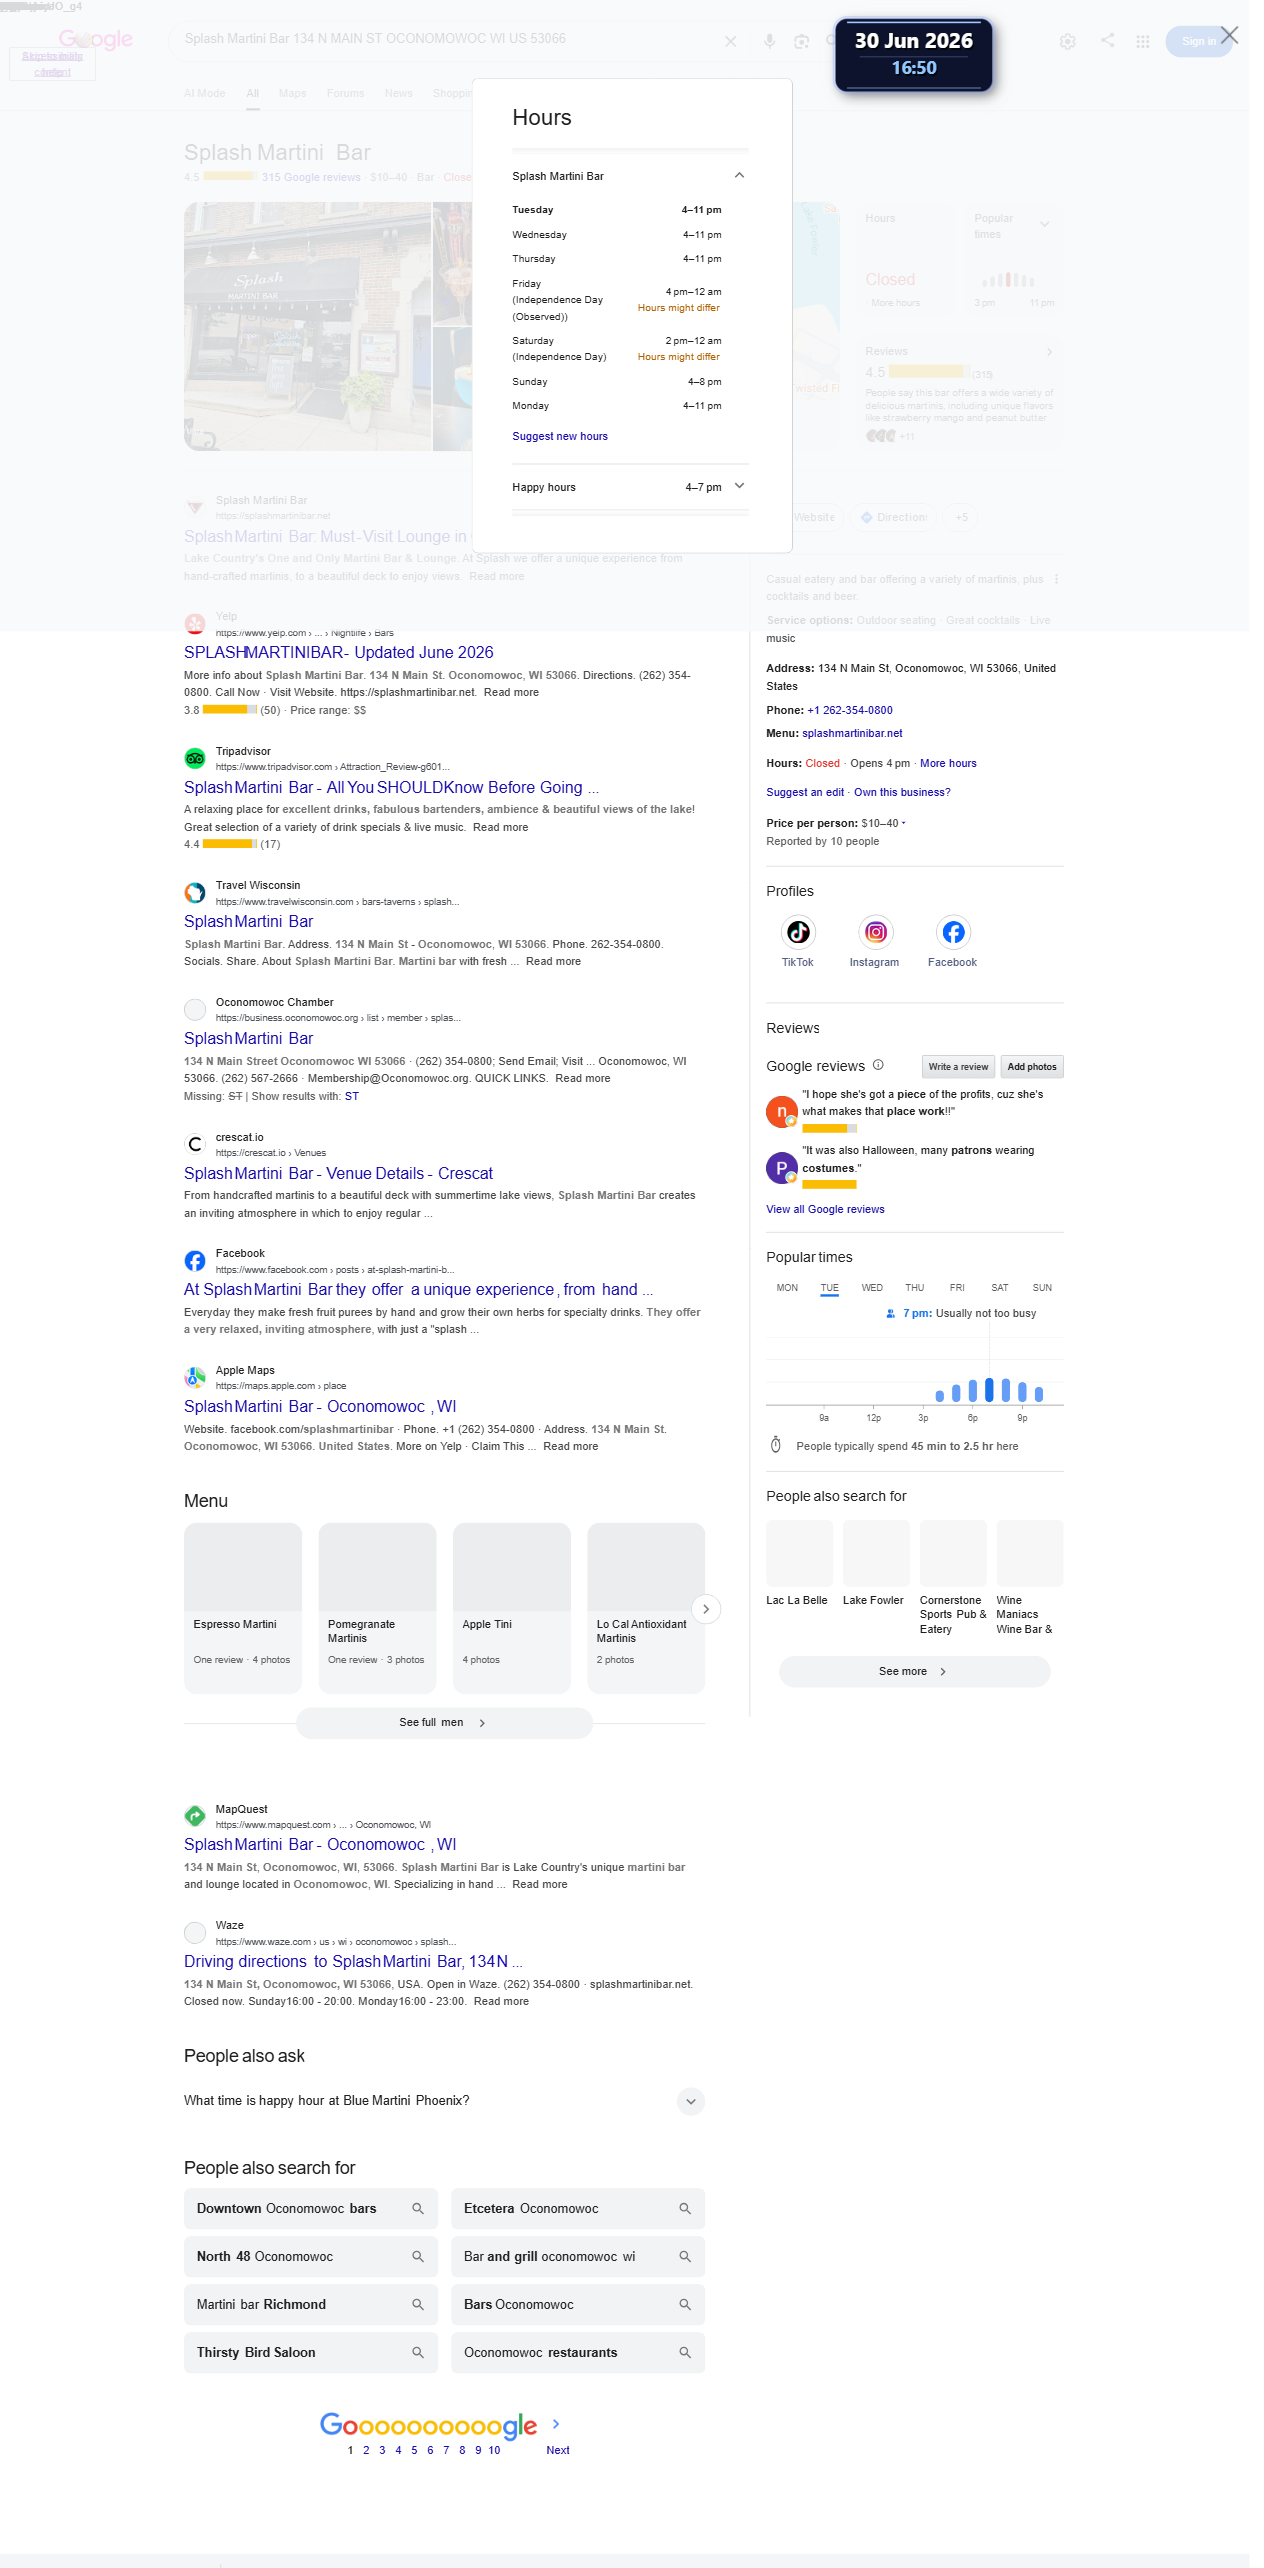
Task: Click the Tripadvisor favicon
Action: [195, 759]
